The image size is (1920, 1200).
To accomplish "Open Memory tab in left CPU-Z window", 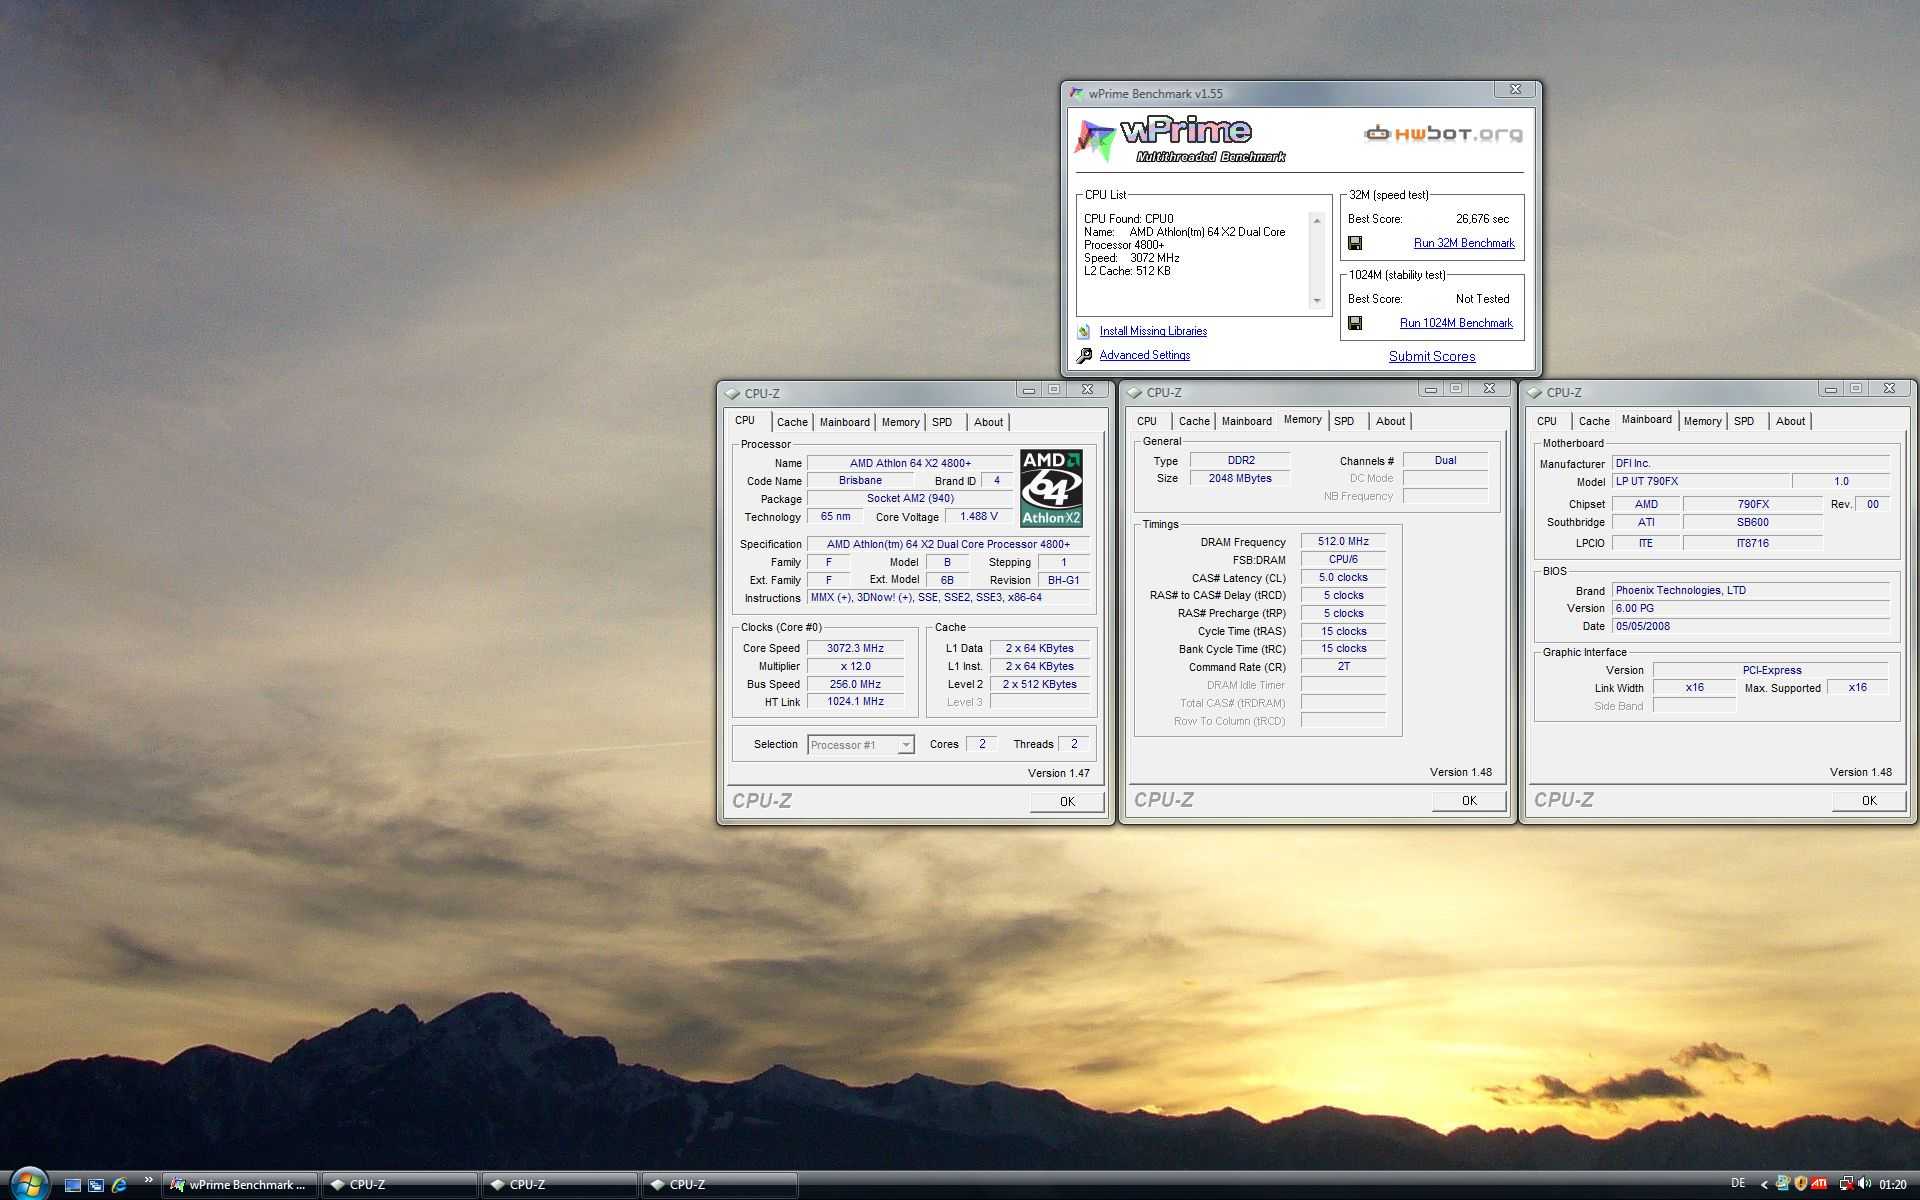I will (x=900, y=422).
